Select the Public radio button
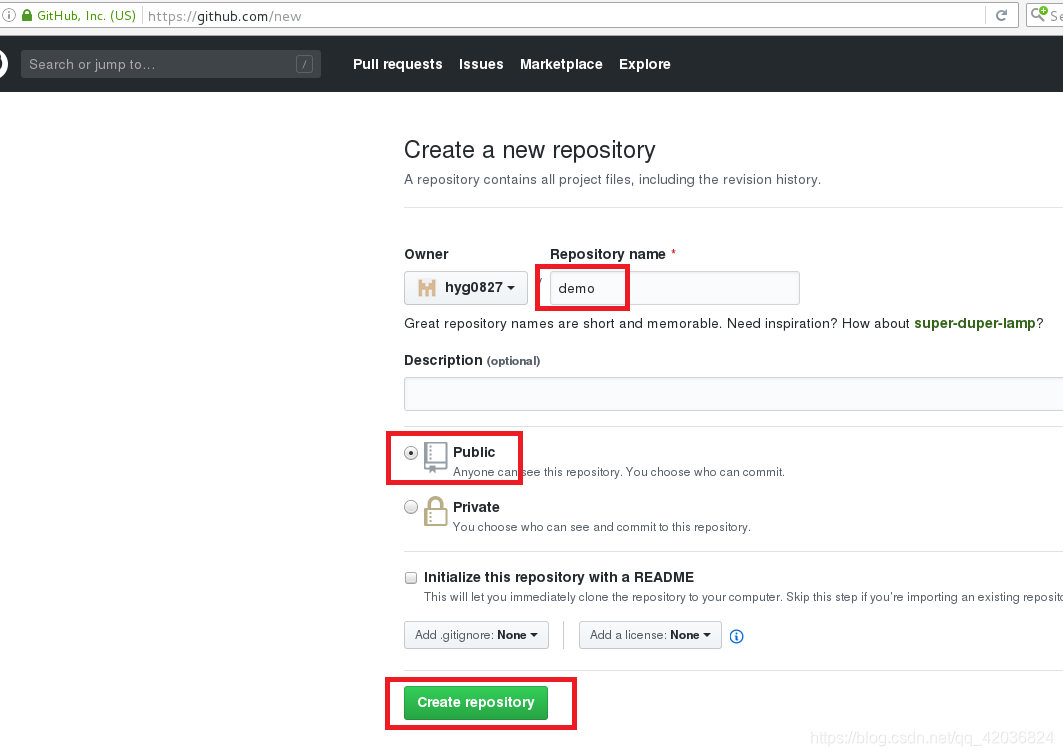The image size is (1063, 756). pyautogui.click(x=411, y=453)
